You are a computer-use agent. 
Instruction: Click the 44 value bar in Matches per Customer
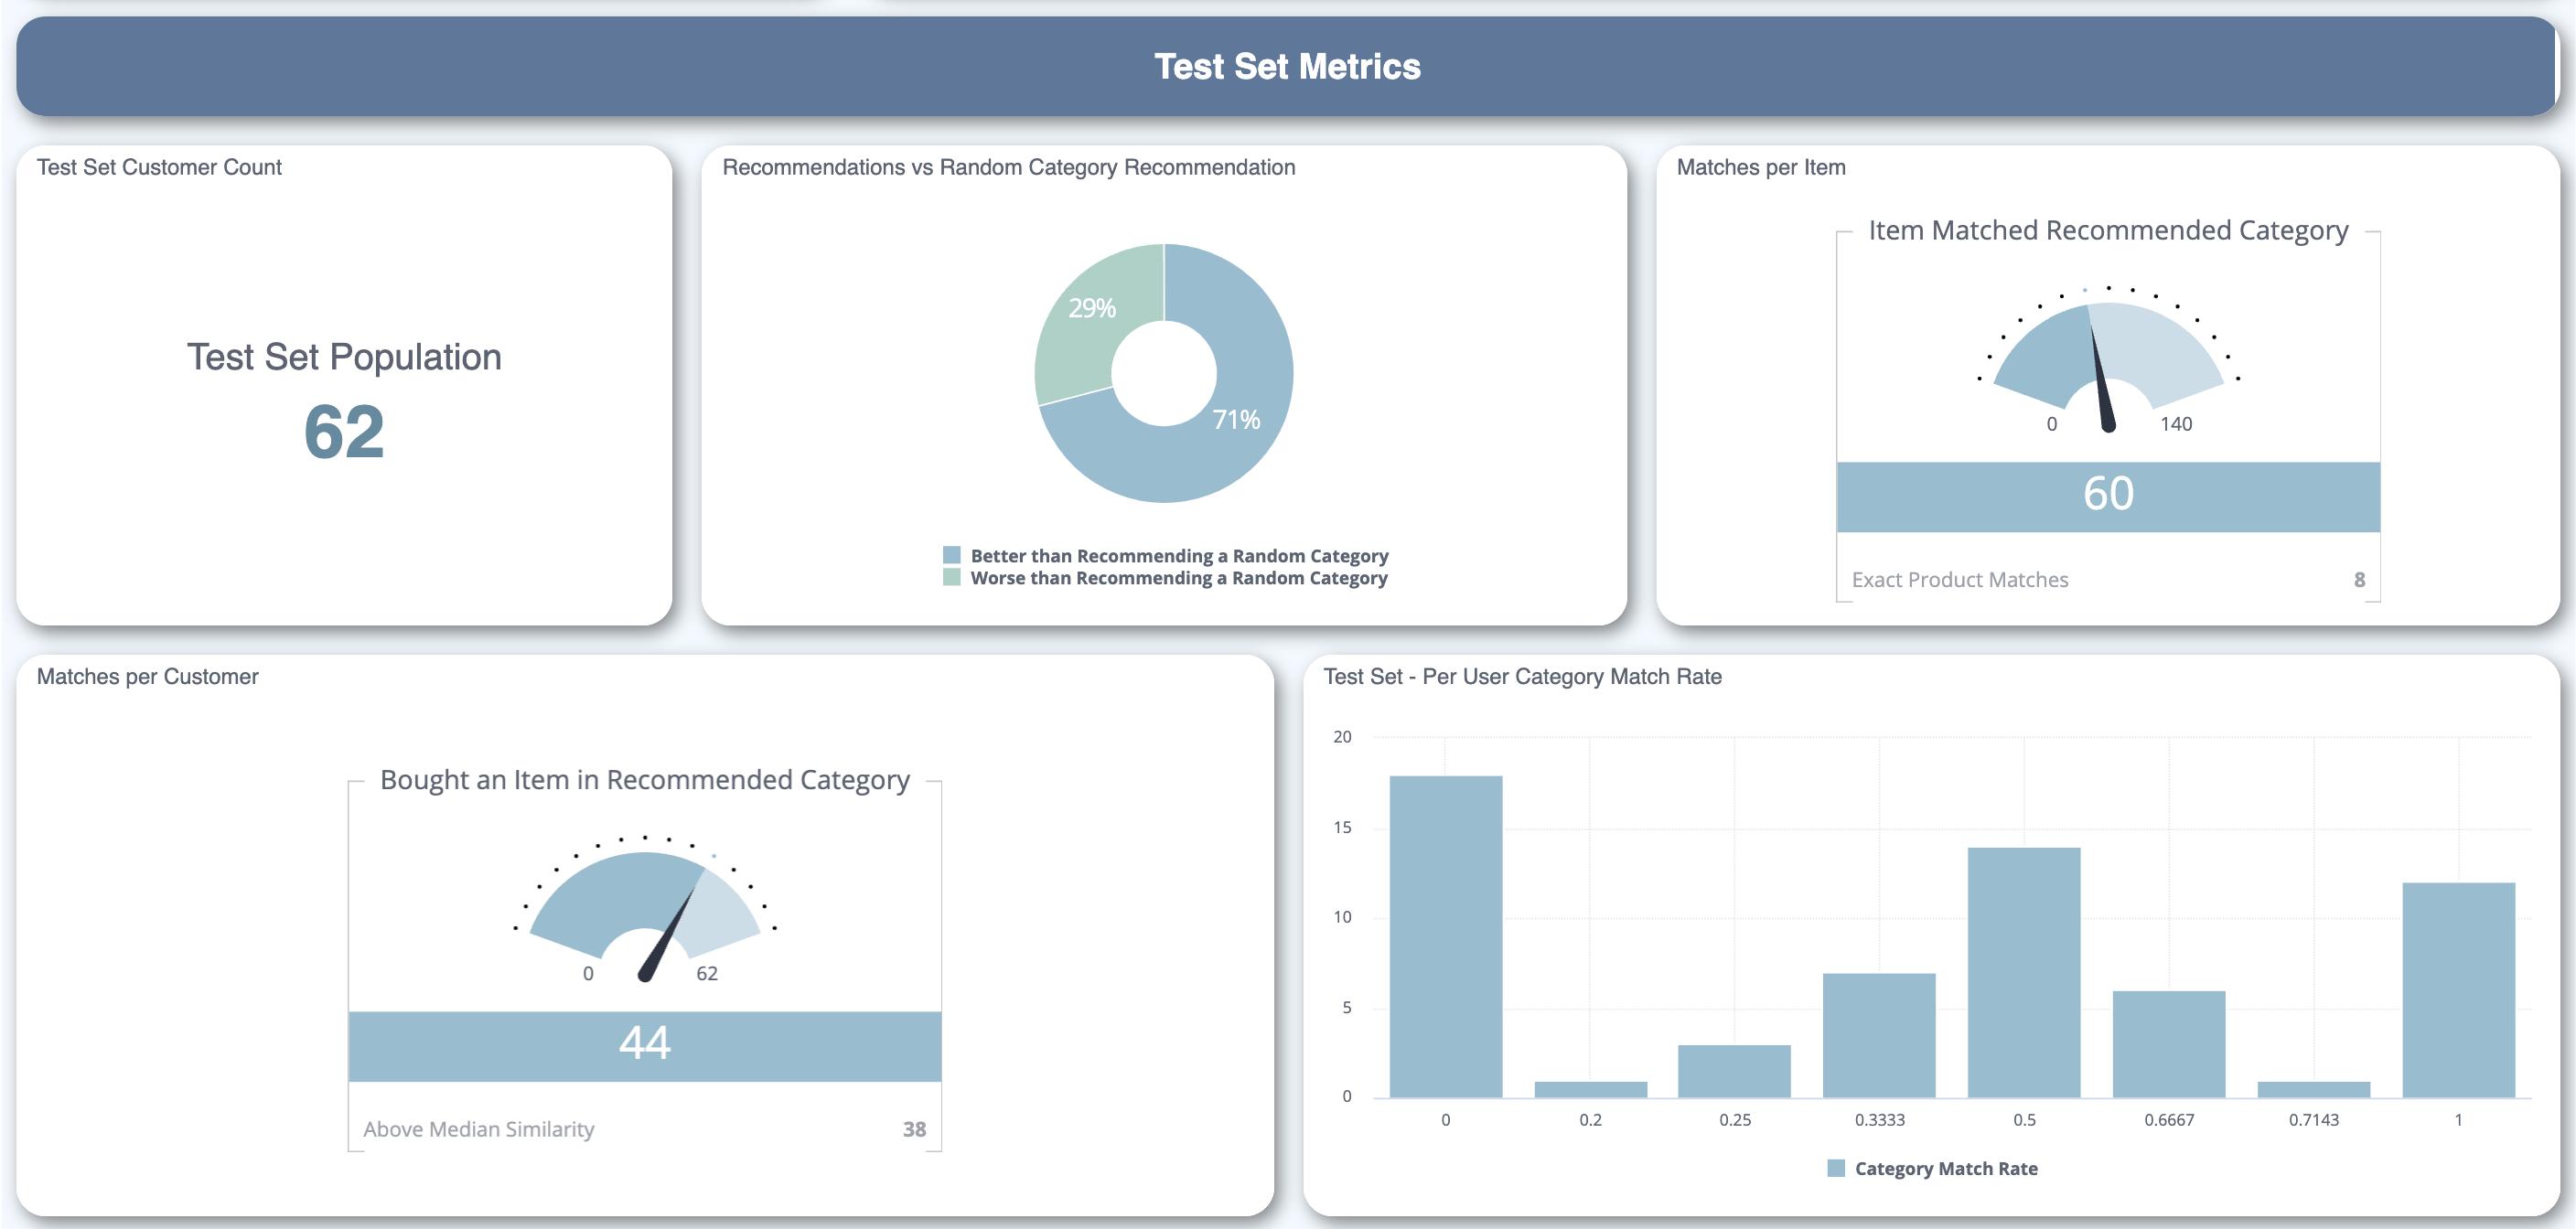click(645, 1045)
